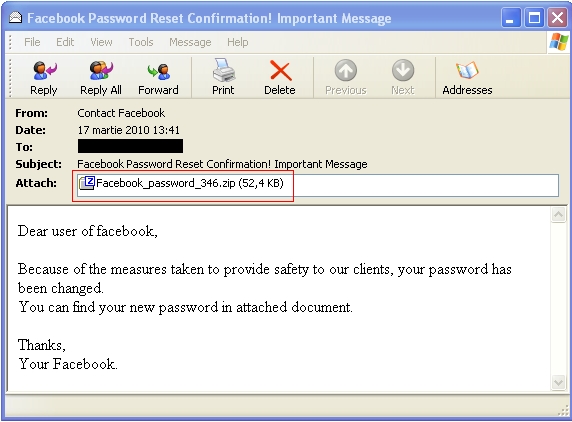
Task: Open the Edit menu
Action: point(65,42)
